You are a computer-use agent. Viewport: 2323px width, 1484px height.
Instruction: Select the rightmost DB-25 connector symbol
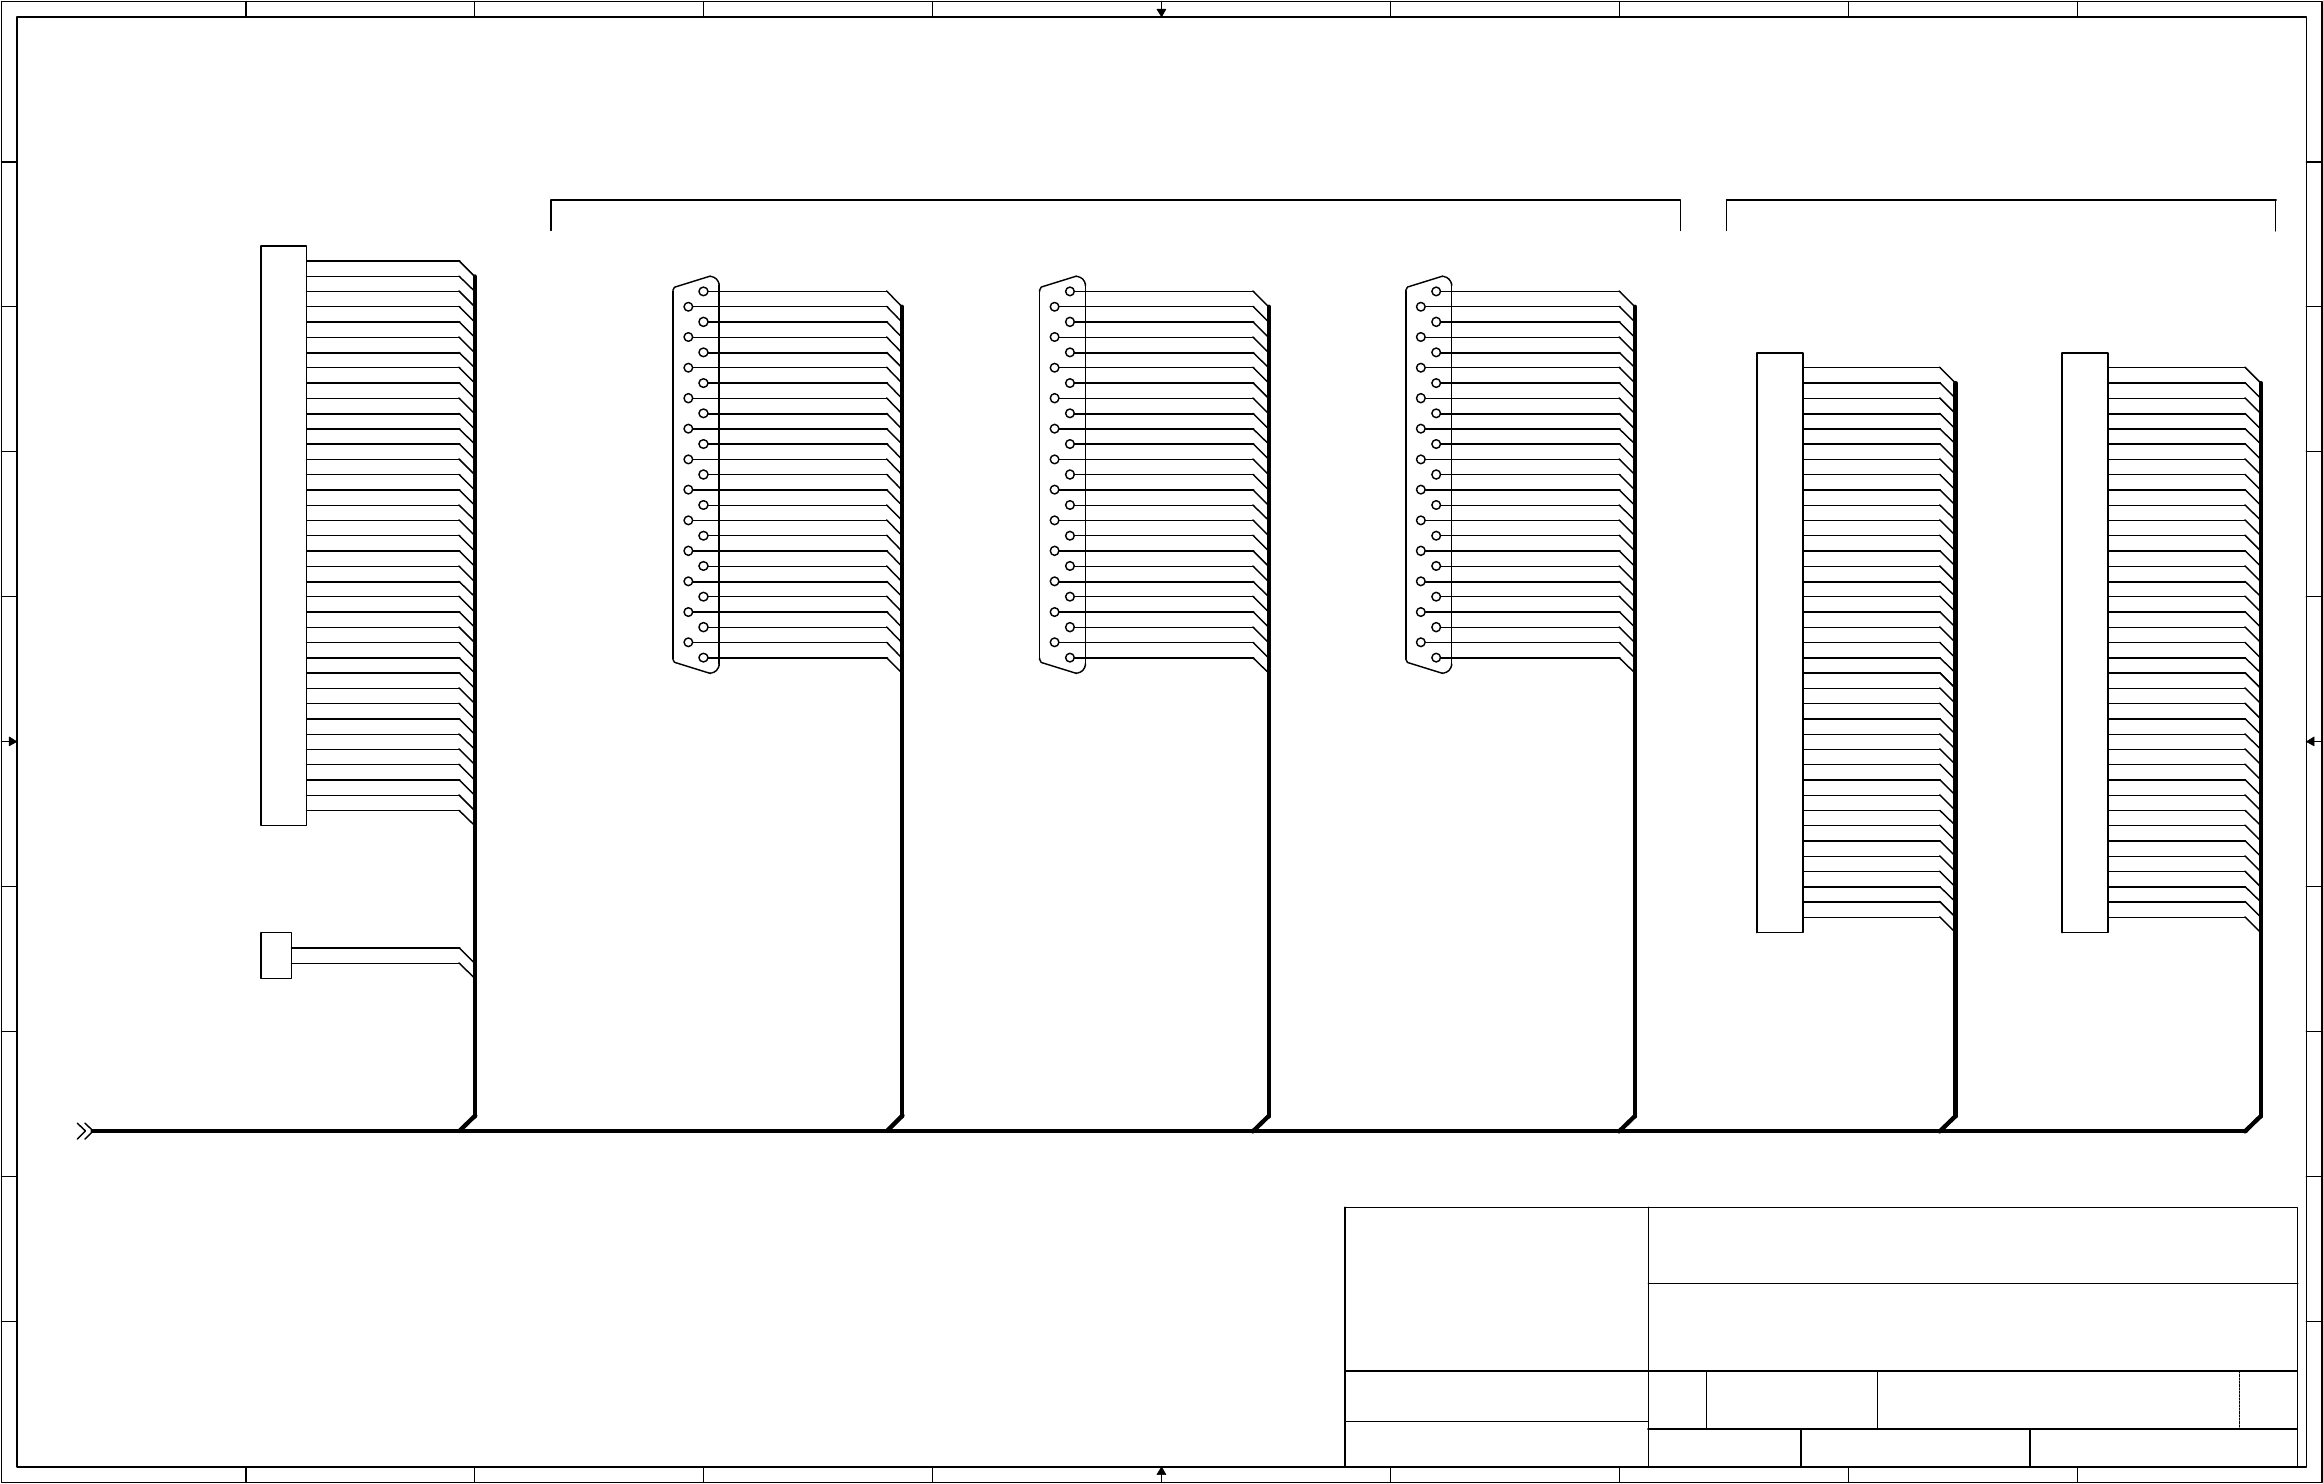tap(1428, 475)
